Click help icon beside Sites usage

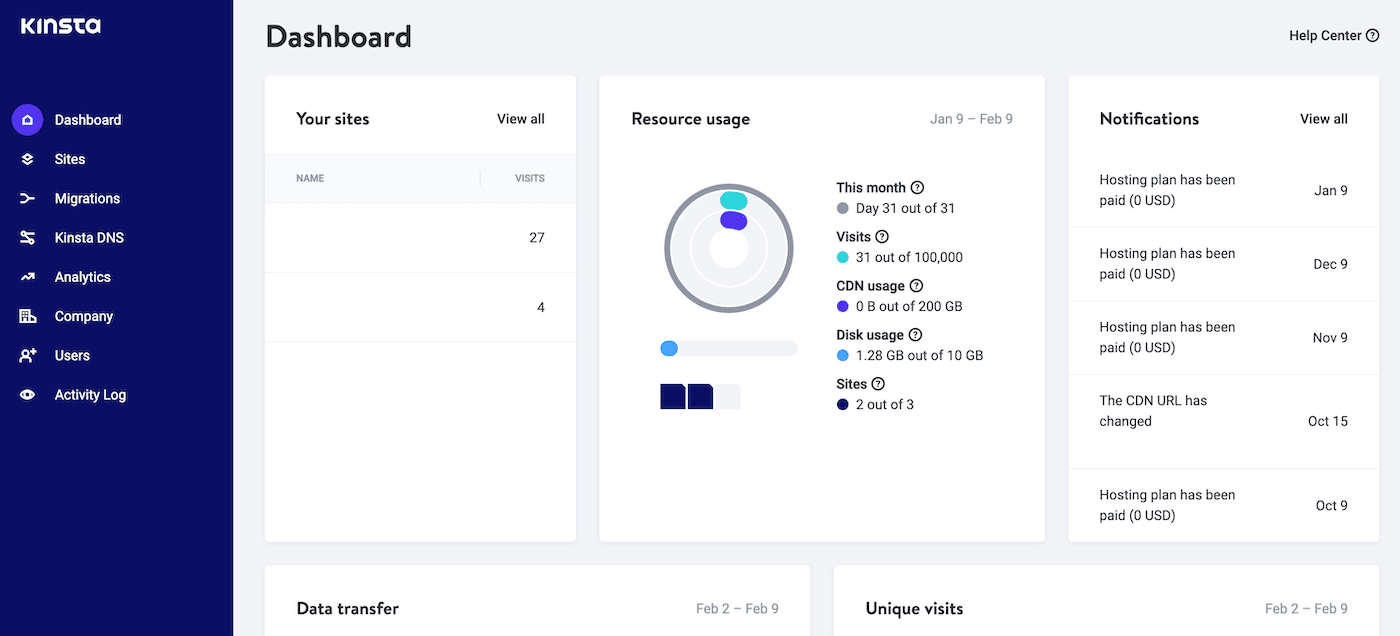point(878,384)
